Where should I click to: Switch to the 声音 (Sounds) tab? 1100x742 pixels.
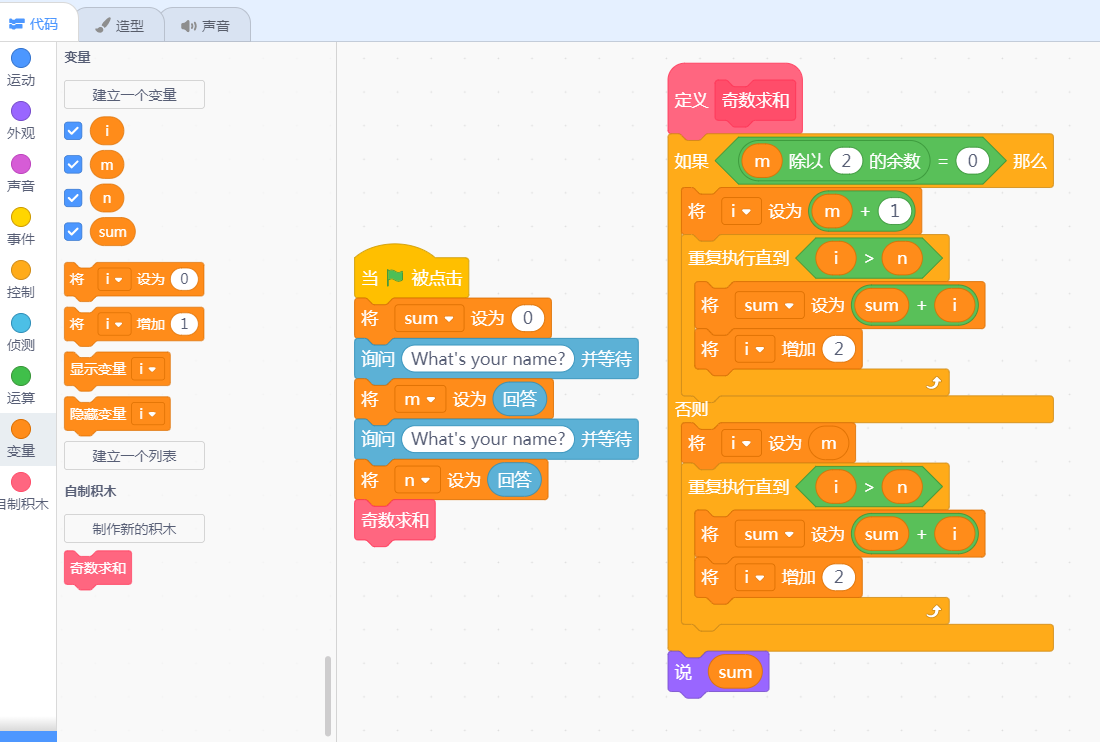tap(206, 26)
